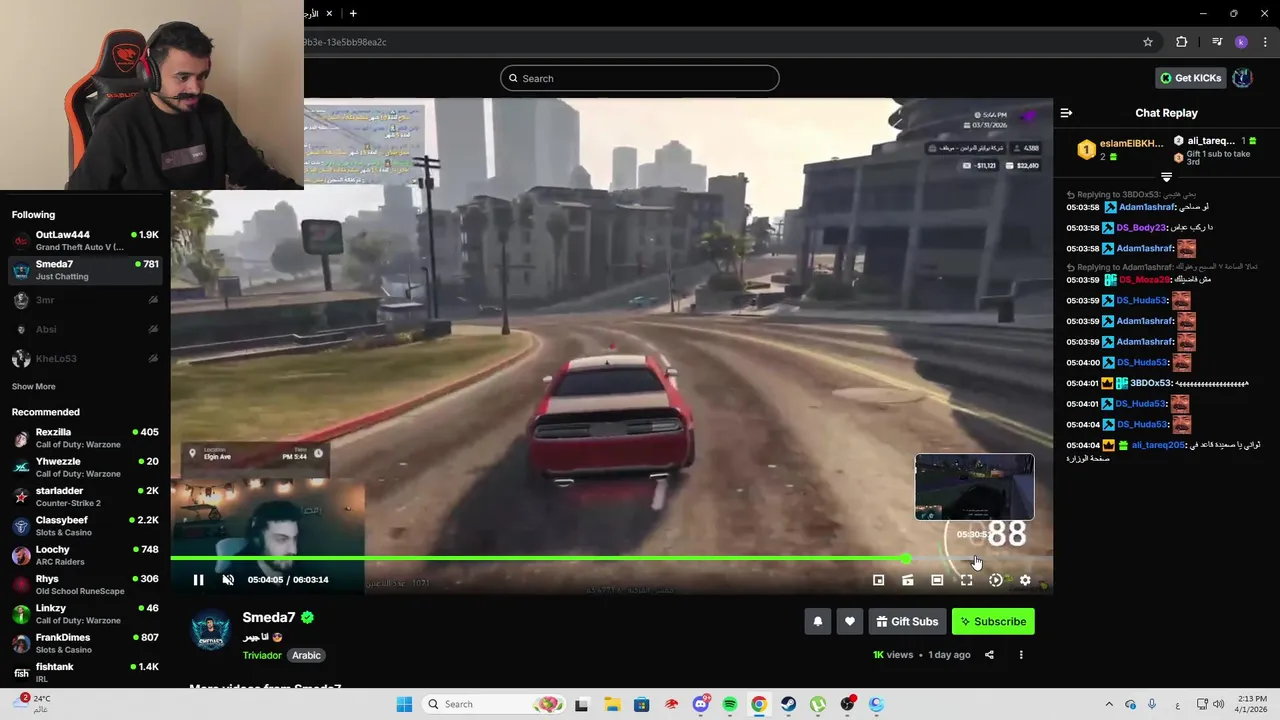Click the progress bar playhead handle

906,559
